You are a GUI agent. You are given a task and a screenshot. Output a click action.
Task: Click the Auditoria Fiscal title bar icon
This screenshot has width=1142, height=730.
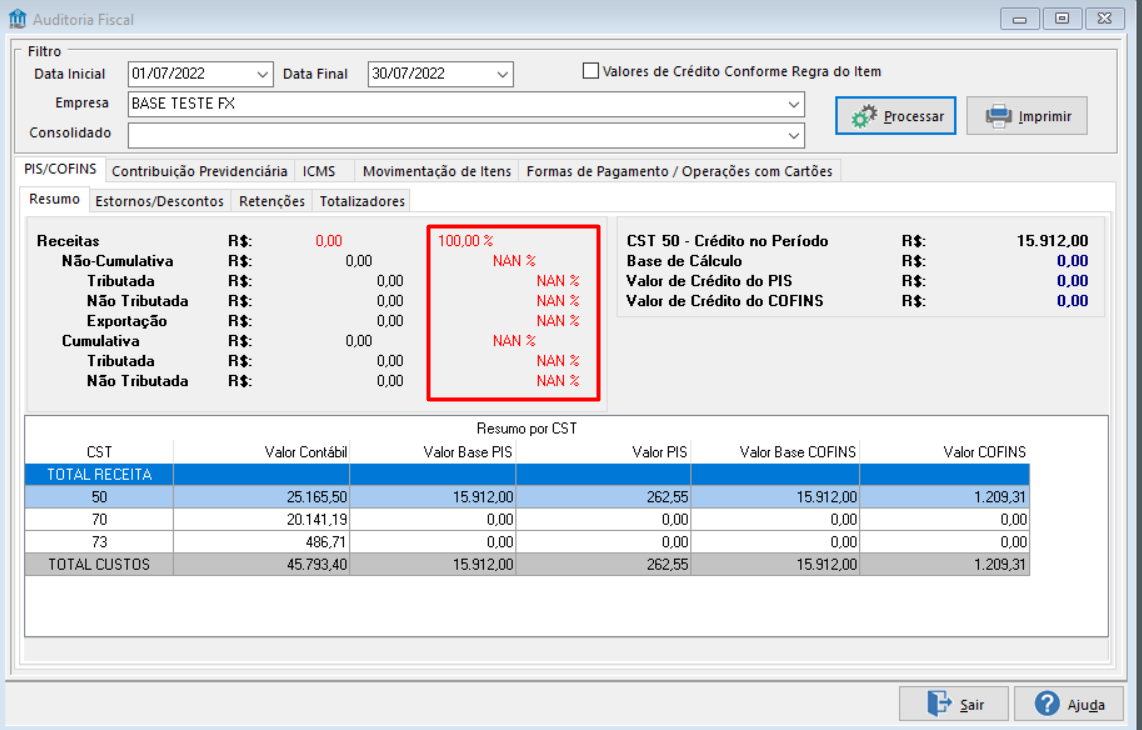coord(17,19)
